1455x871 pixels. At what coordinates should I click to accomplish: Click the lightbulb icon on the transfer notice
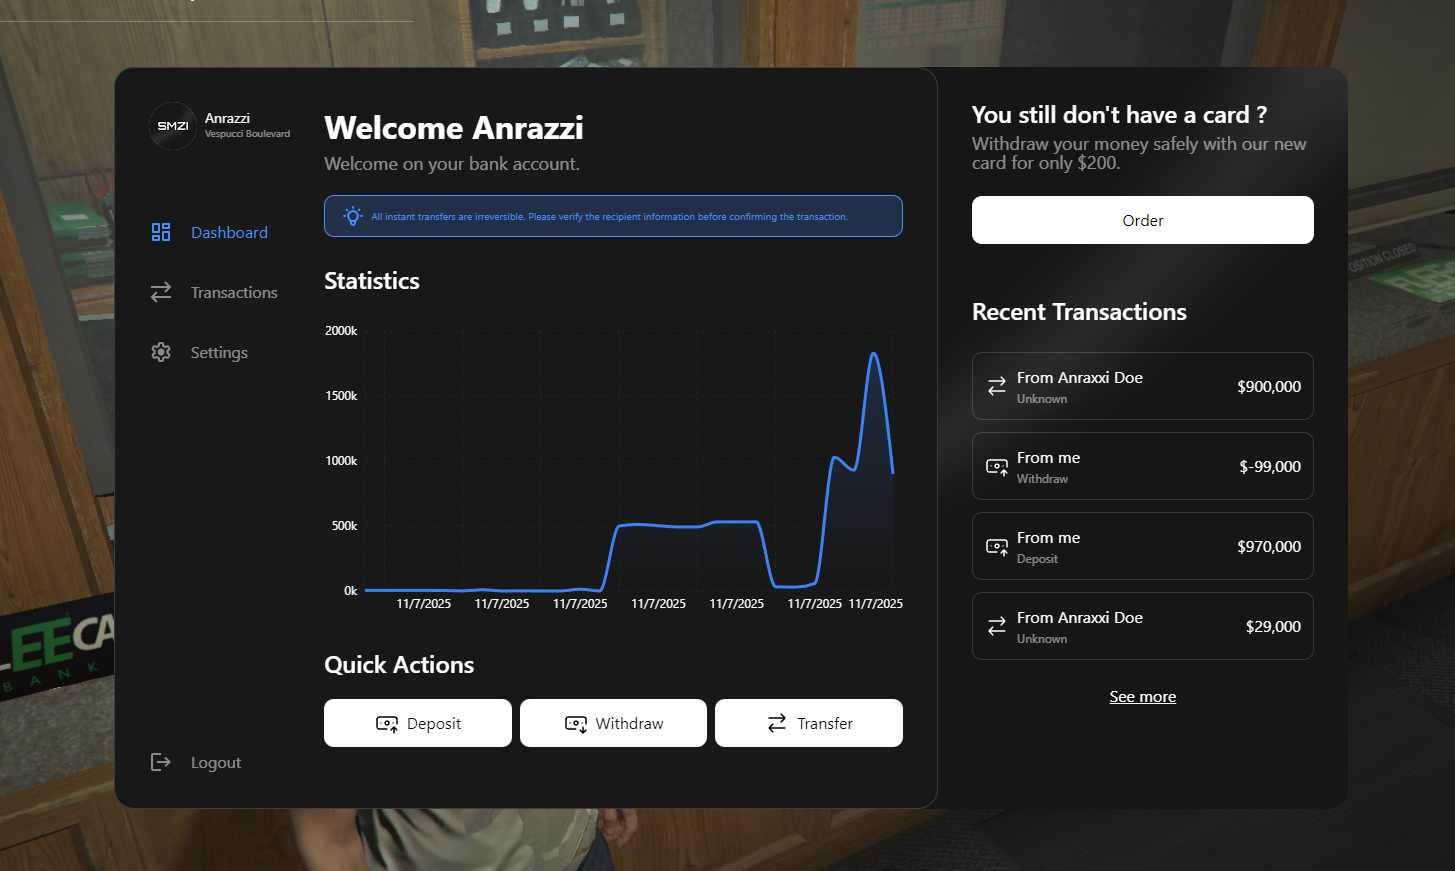click(352, 216)
